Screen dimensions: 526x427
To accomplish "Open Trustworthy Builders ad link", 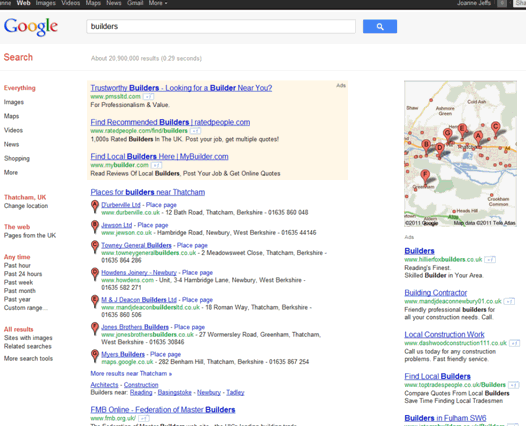I will coord(181,88).
